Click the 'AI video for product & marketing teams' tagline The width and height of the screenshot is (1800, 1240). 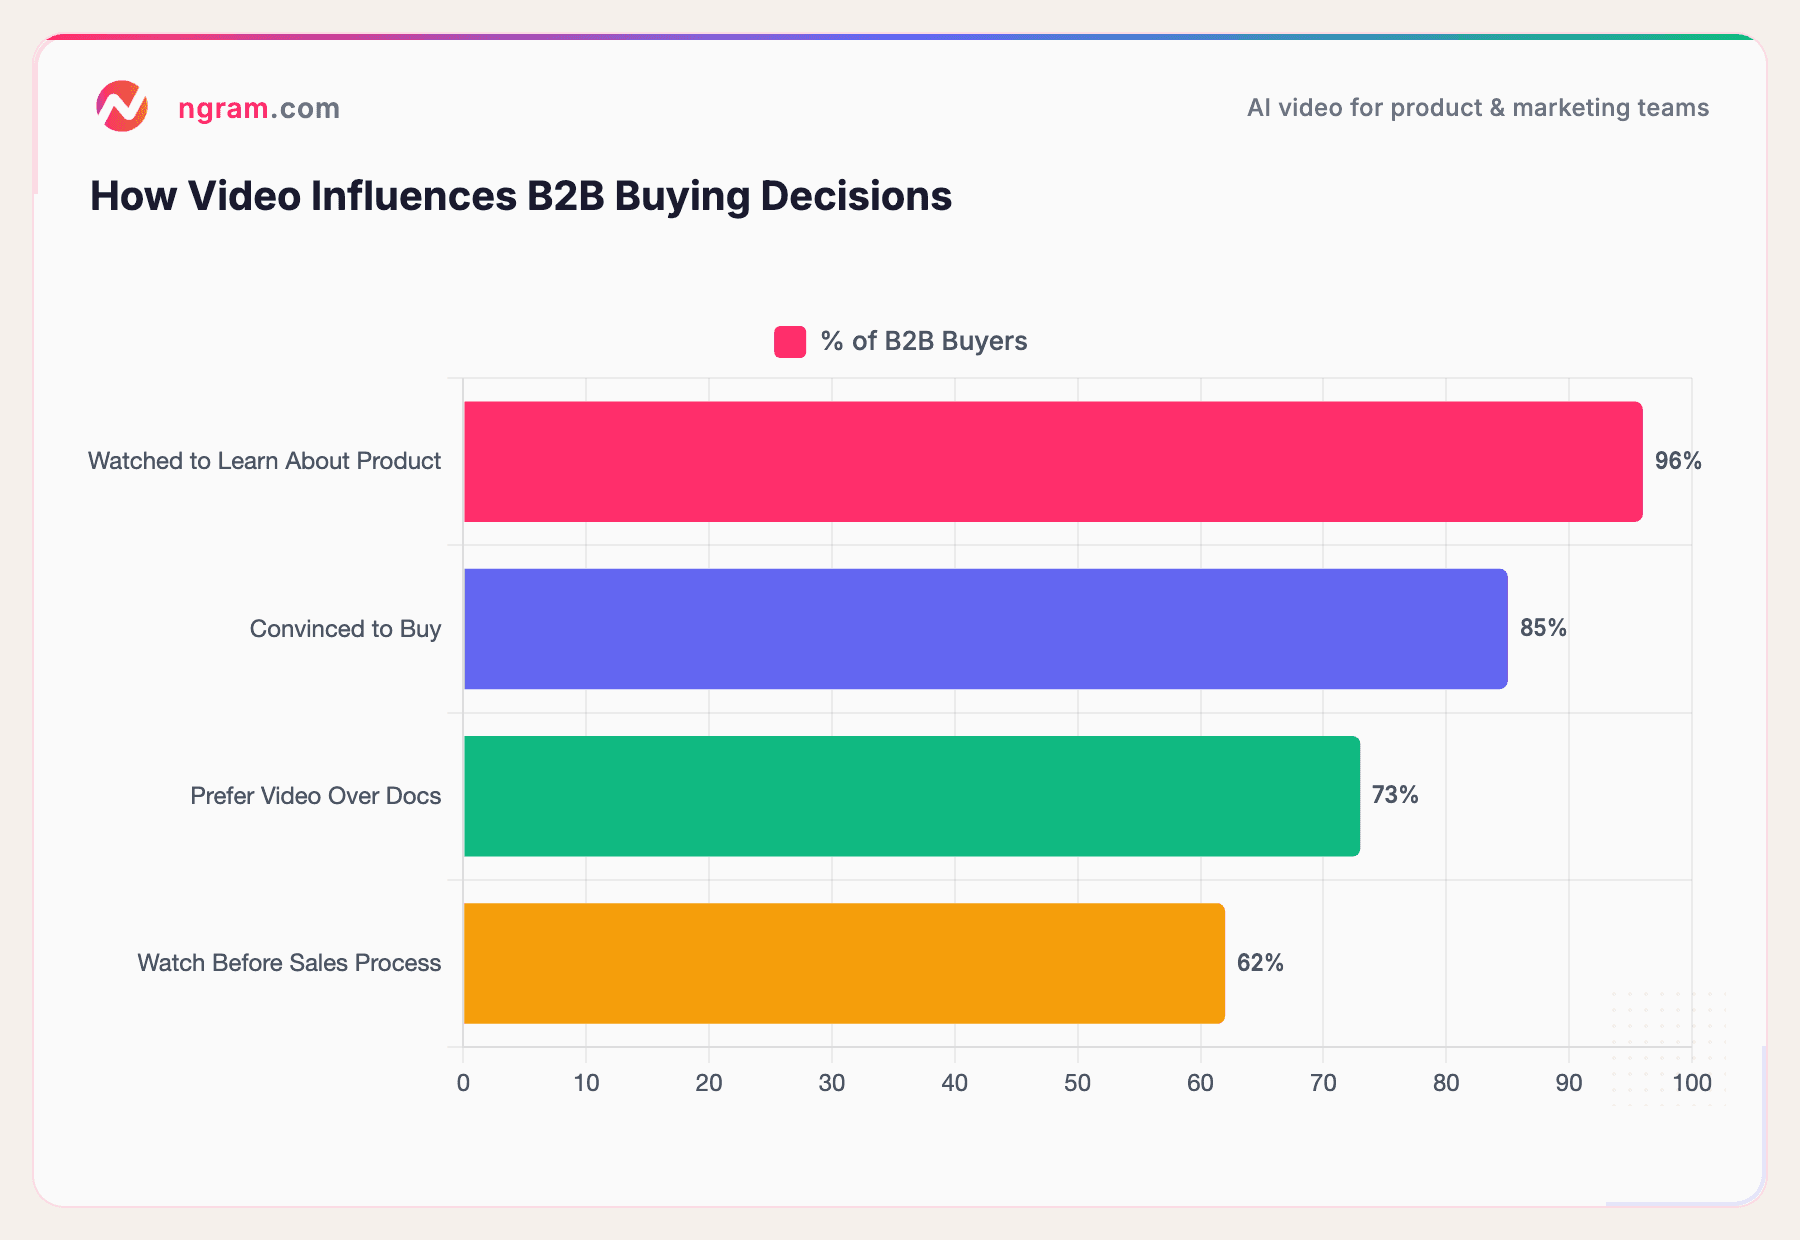tap(1477, 108)
